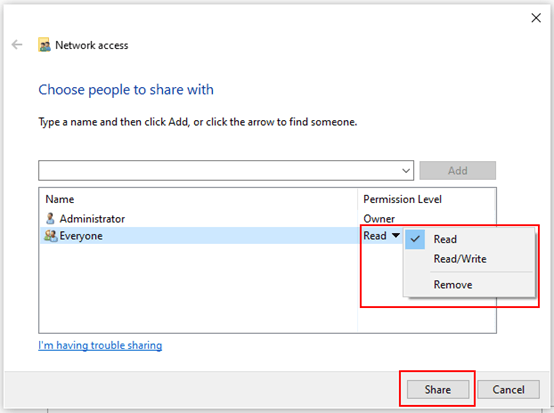Click the Network access folder icon
The image size is (554, 413).
click(44, 45)
